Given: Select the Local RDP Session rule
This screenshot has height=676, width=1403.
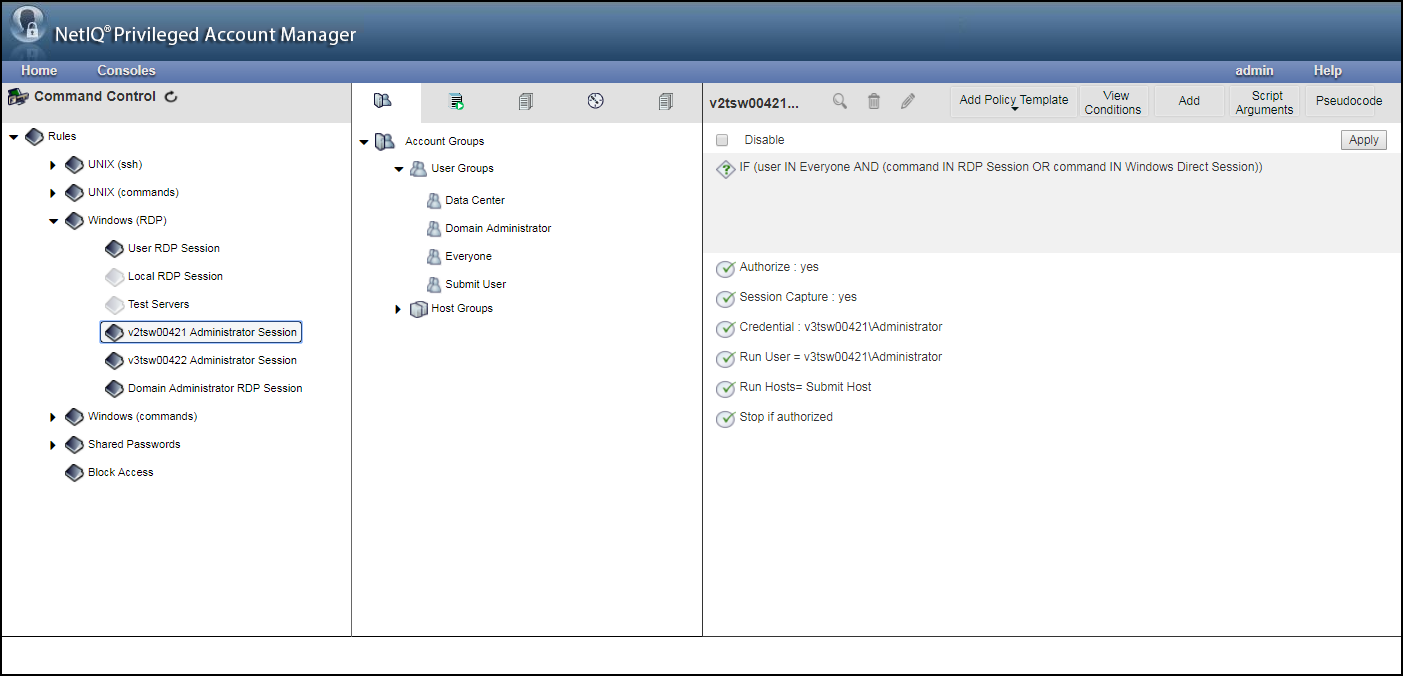Looking at the screenshot, I should pos(175,276).
